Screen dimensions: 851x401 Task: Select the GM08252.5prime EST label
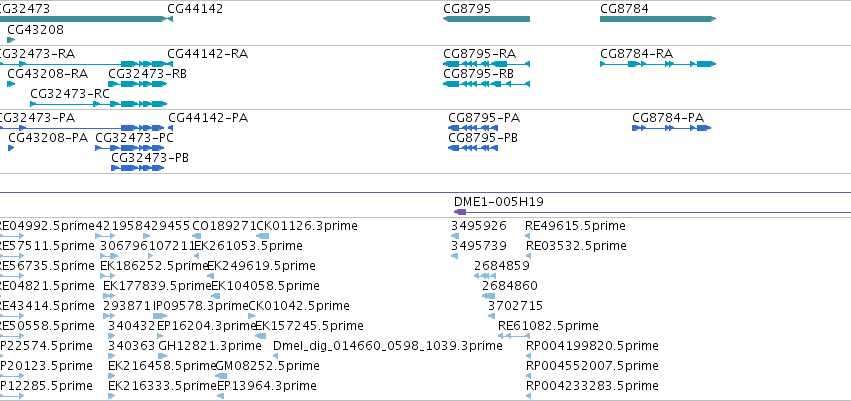coord(268,366)
